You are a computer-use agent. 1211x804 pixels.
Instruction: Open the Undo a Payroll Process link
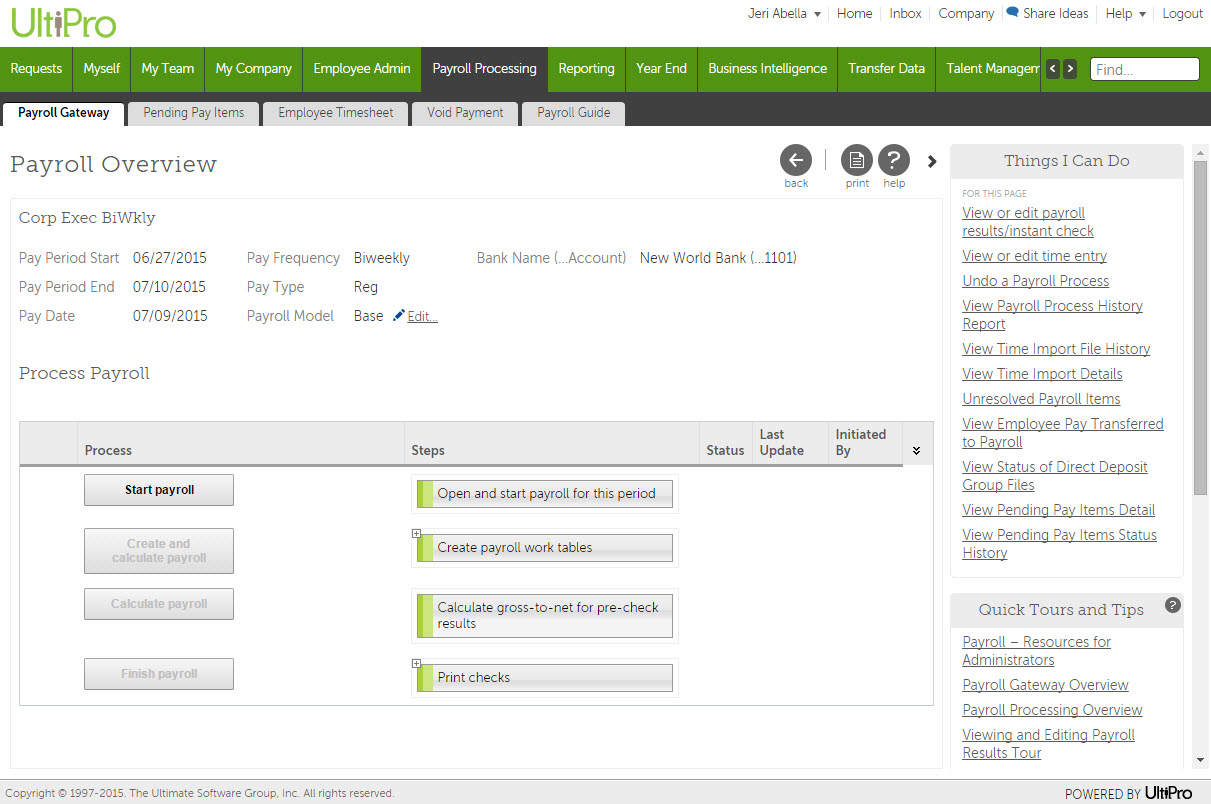tap(1035, 281)
